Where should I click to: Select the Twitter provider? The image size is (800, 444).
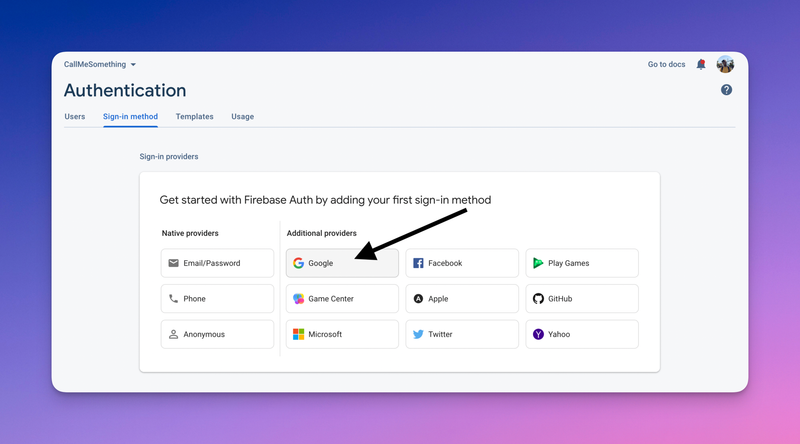click(x=462, y=334)
